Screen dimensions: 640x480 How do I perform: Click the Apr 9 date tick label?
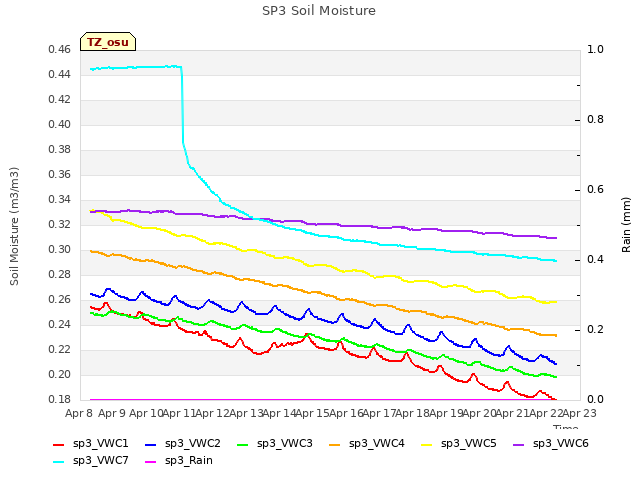coord(112,413)
